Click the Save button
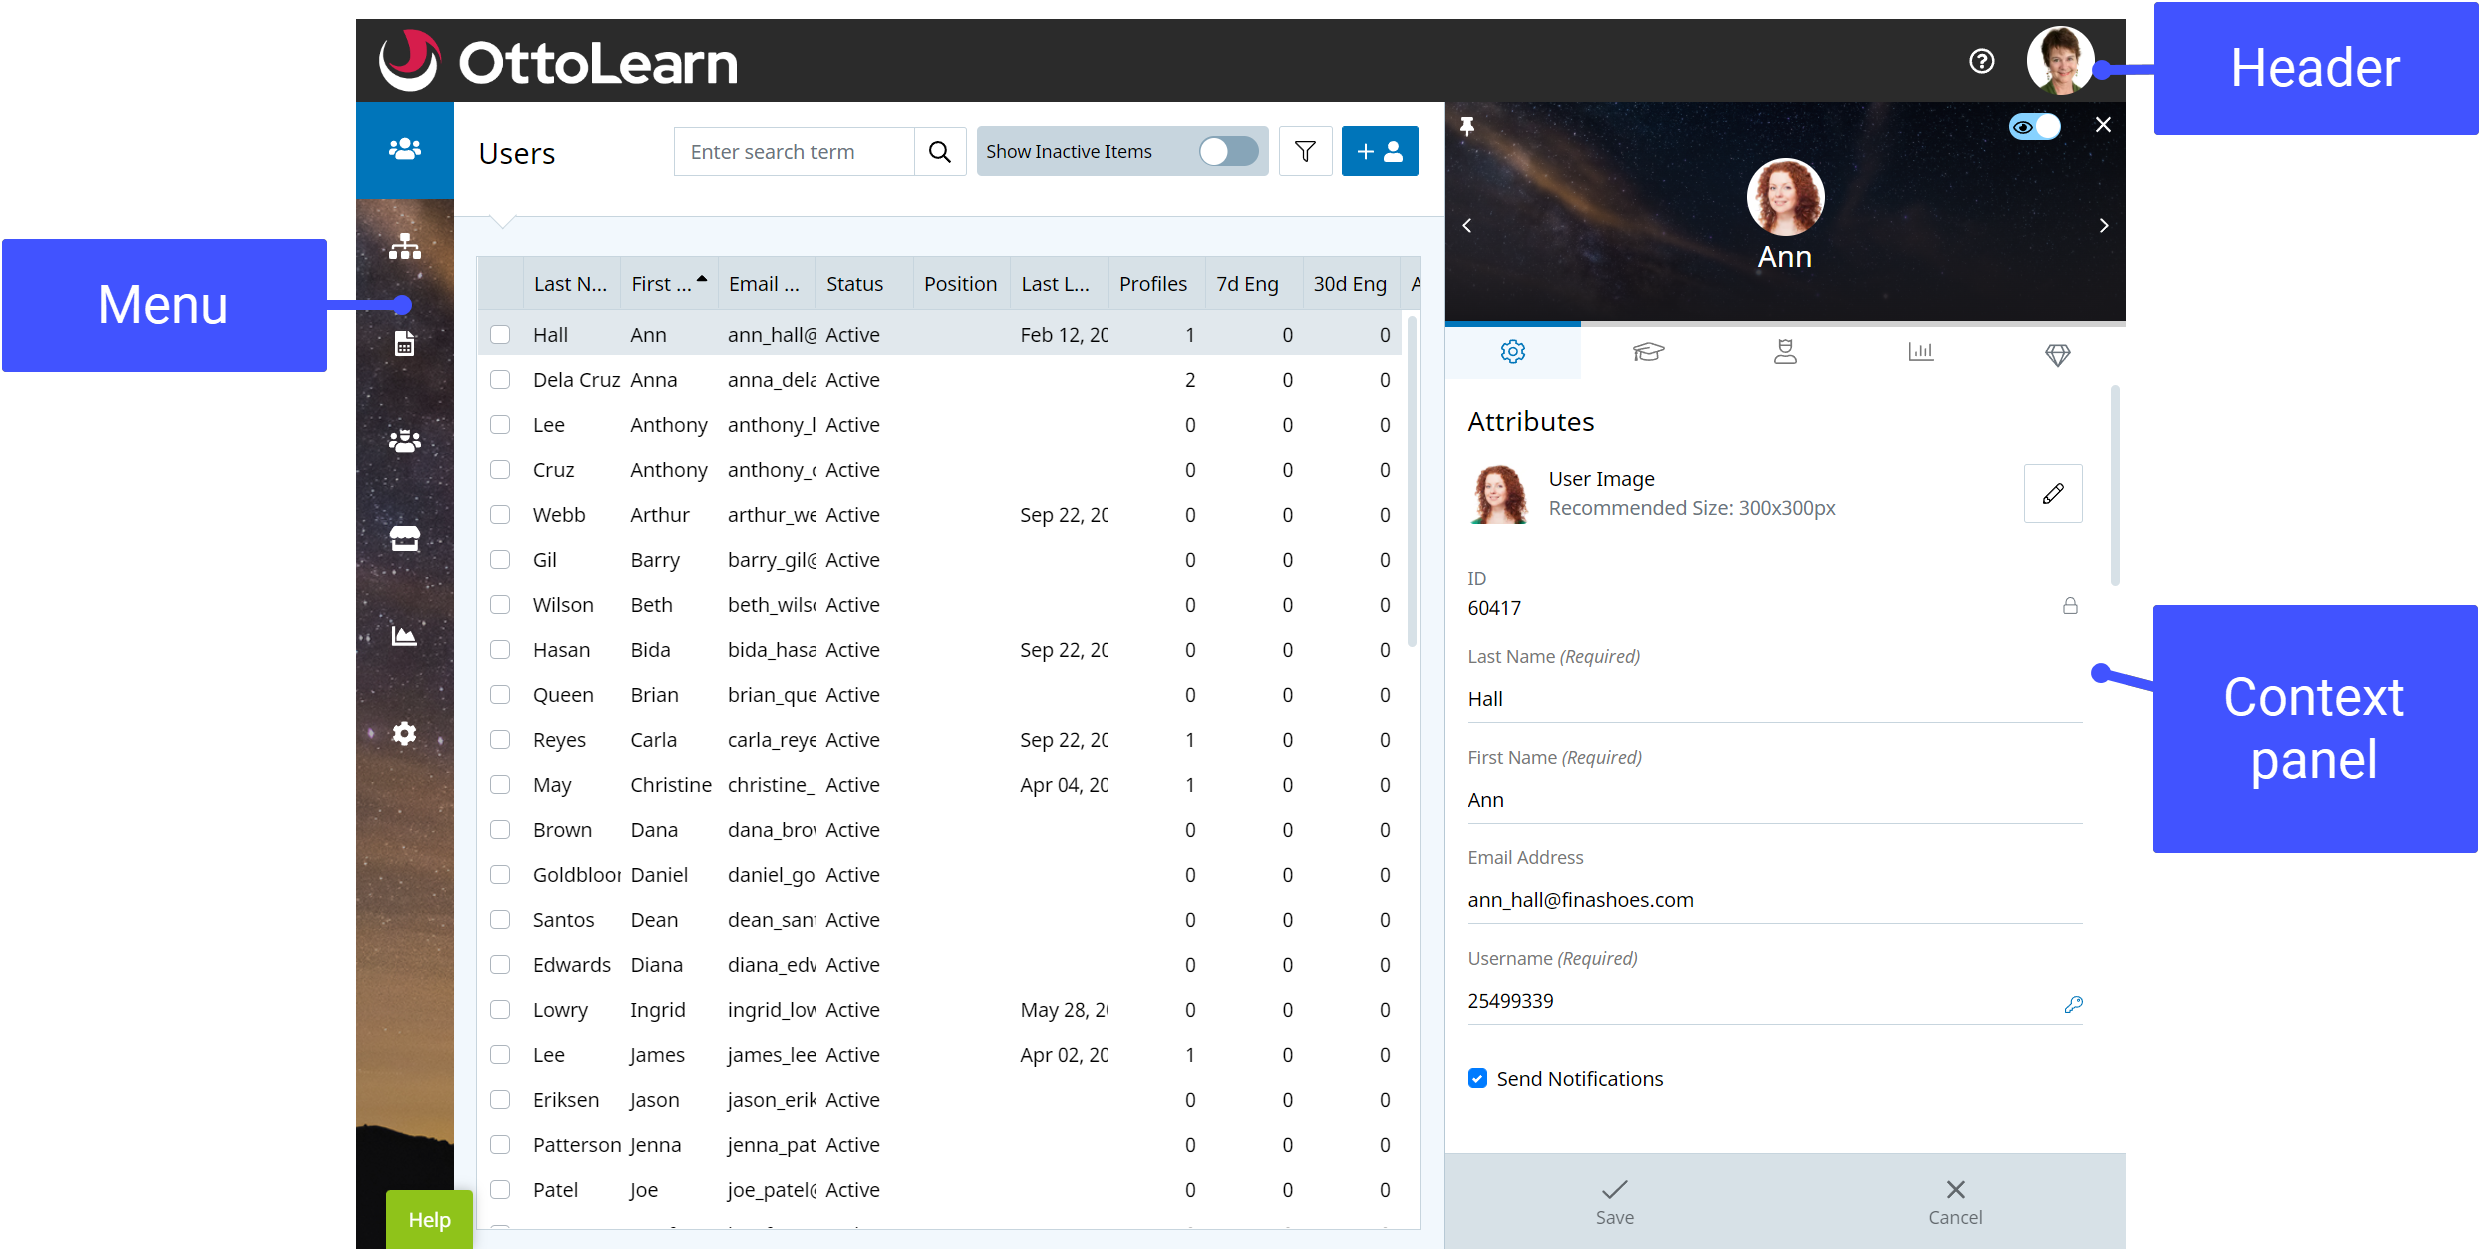2481x1249 pixels. point(1614,1201)
